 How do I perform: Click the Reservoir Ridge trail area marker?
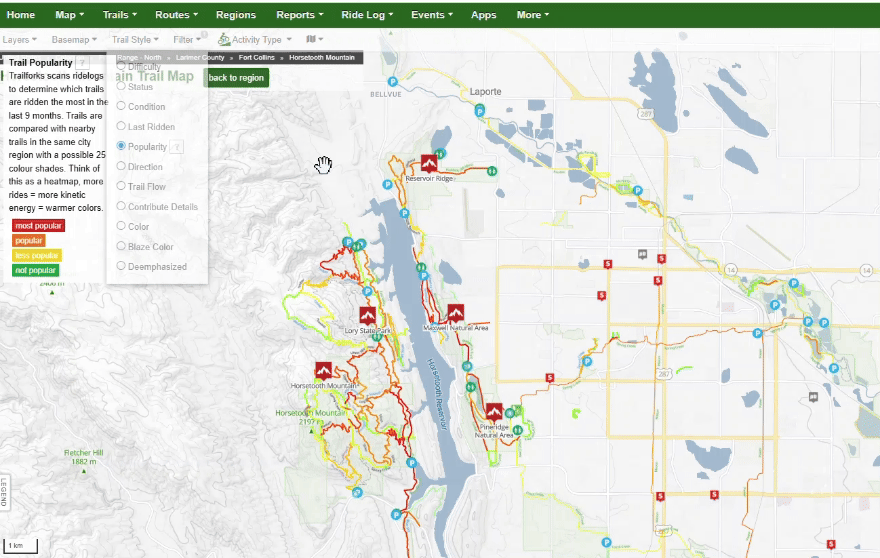(x=429, y=164)
